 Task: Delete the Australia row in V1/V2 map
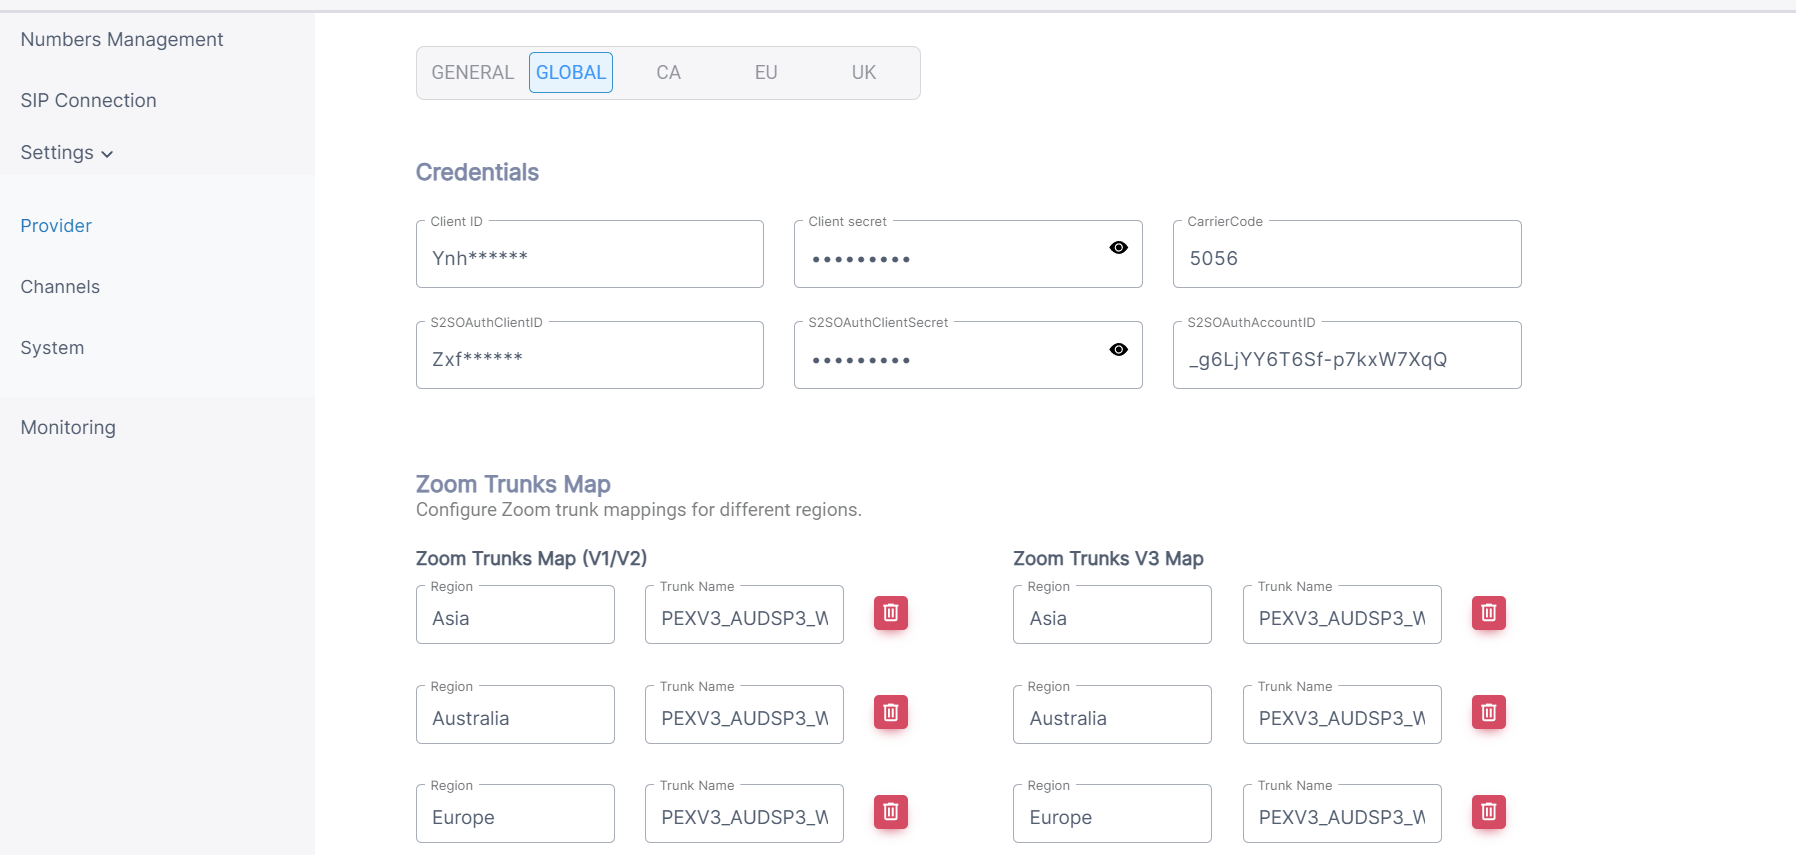890,713
